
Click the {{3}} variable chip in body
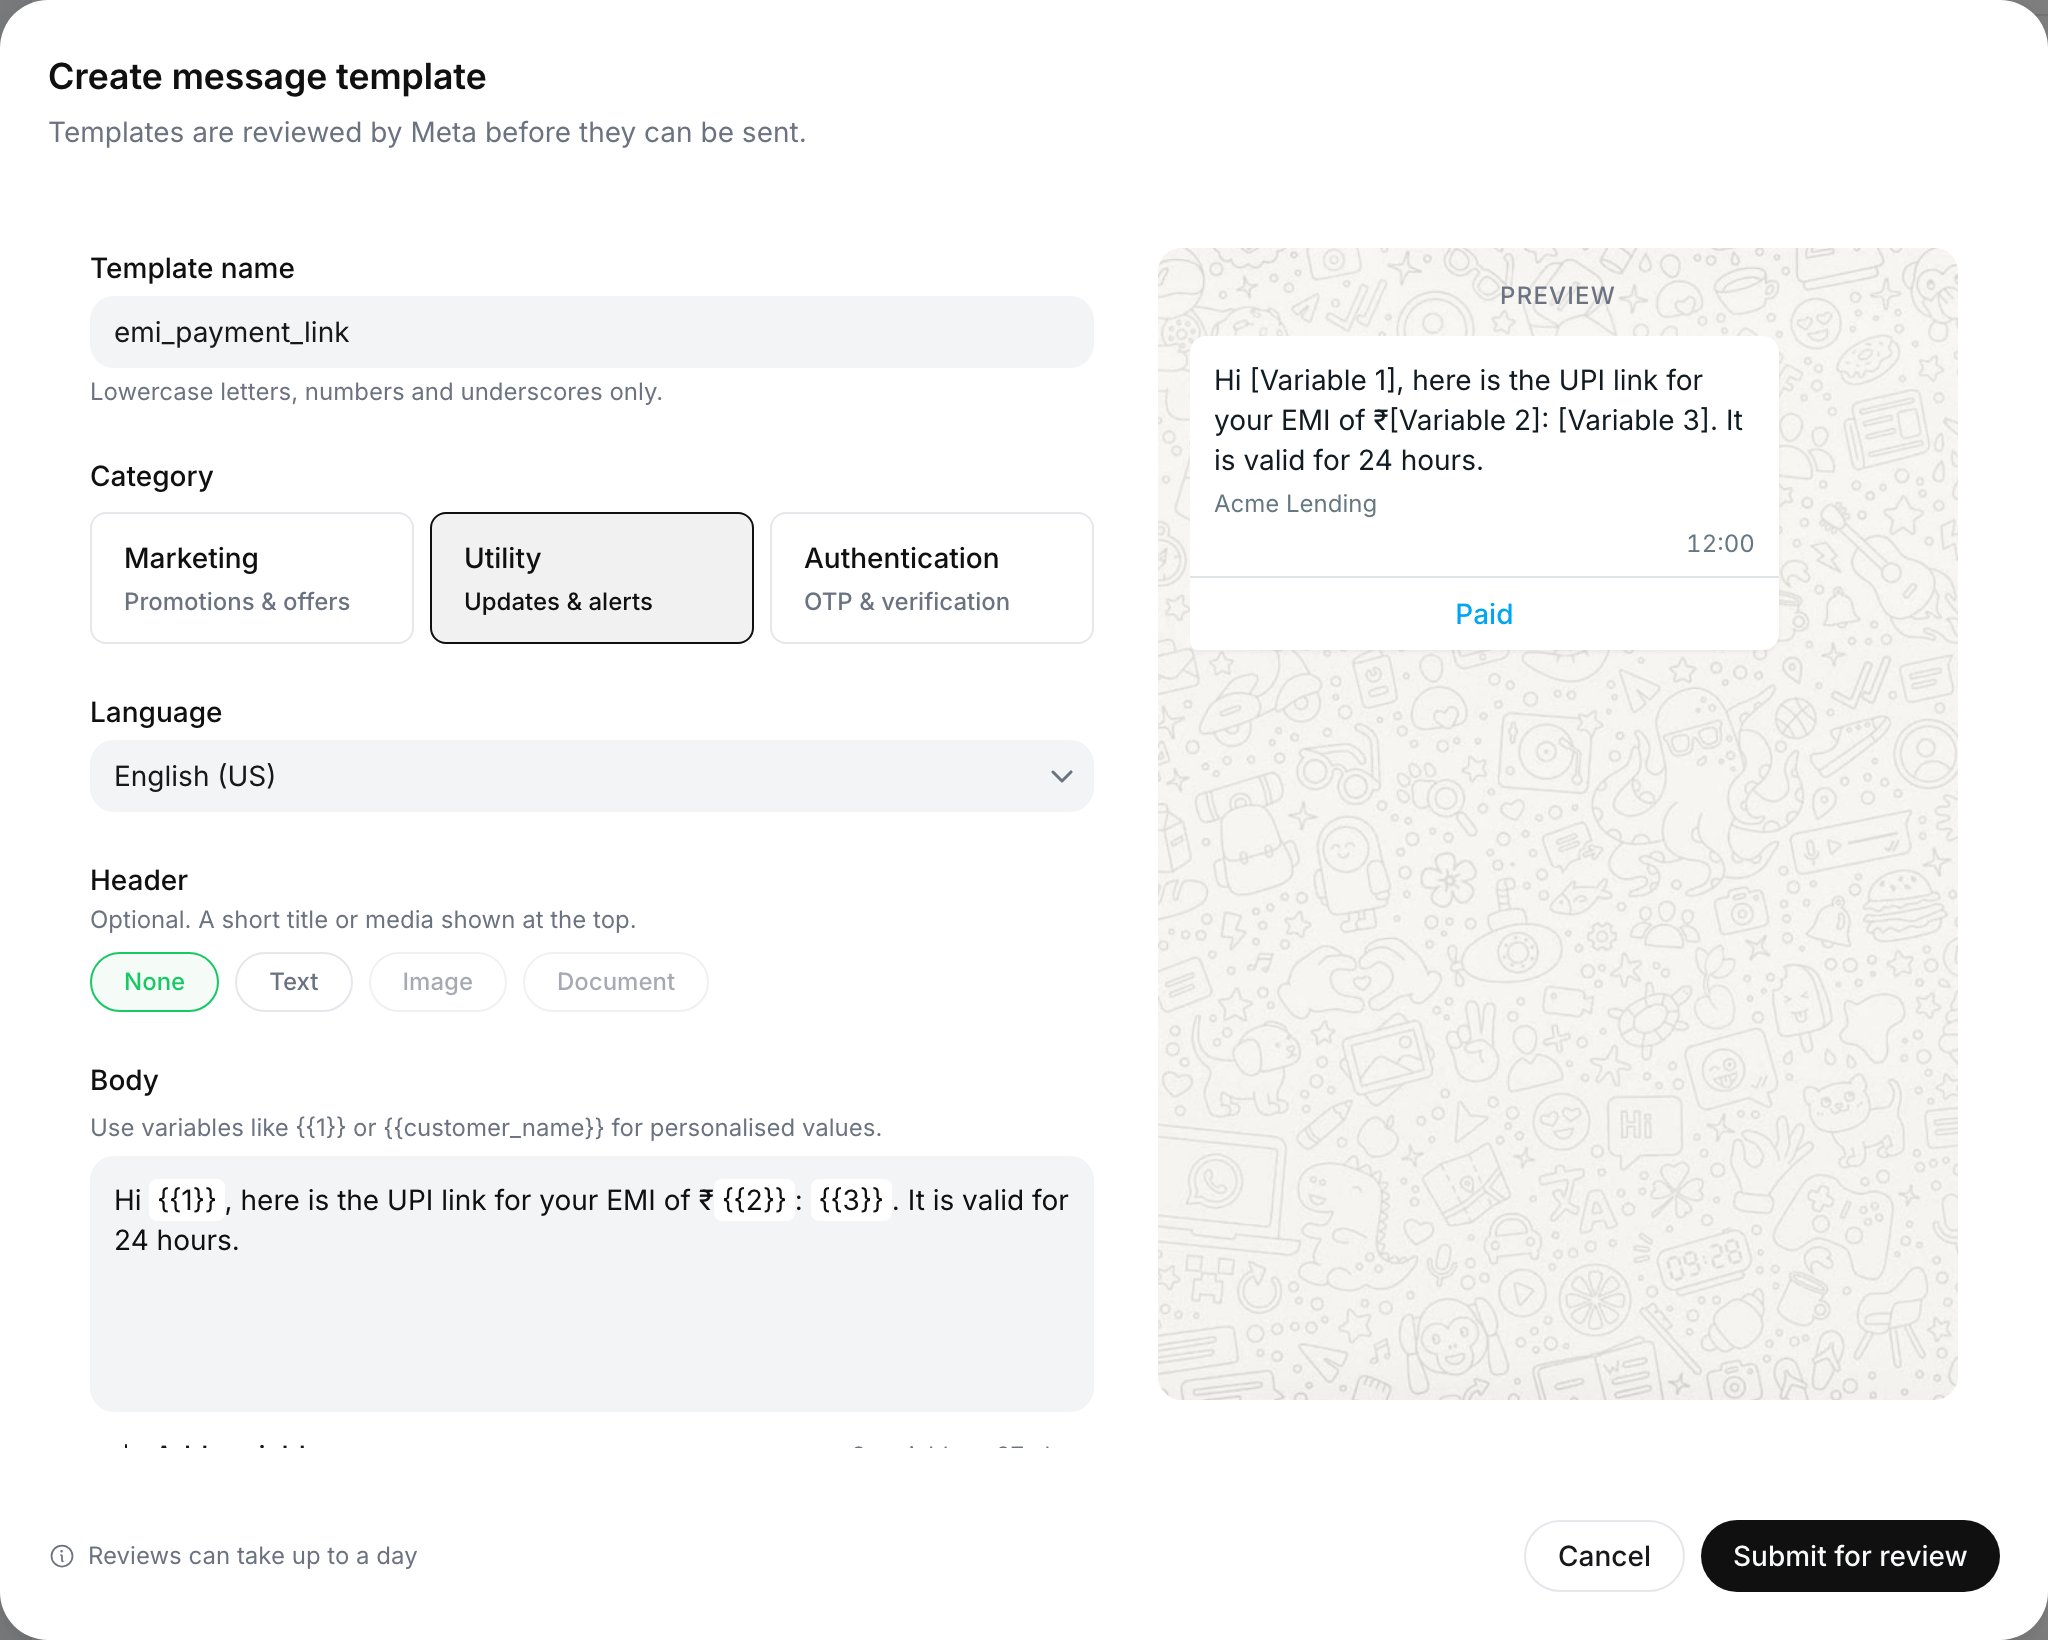point(850,1200)
